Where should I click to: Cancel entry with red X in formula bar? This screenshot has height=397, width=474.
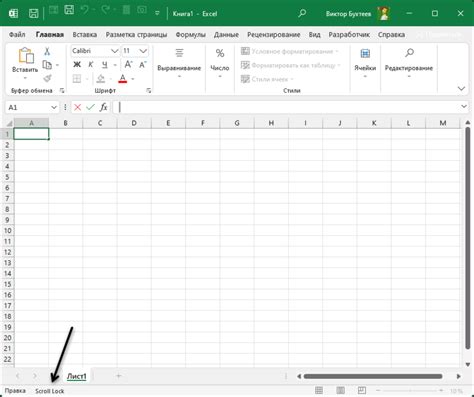(x=77, y=107)
